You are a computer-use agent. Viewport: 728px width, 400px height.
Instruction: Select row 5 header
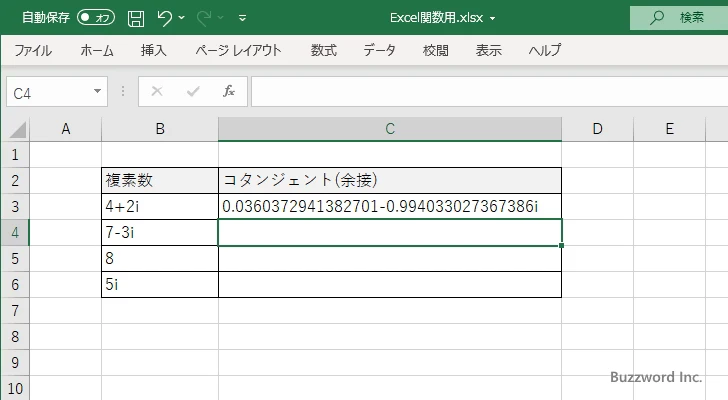pyautogui.click(x=15, y=258)
